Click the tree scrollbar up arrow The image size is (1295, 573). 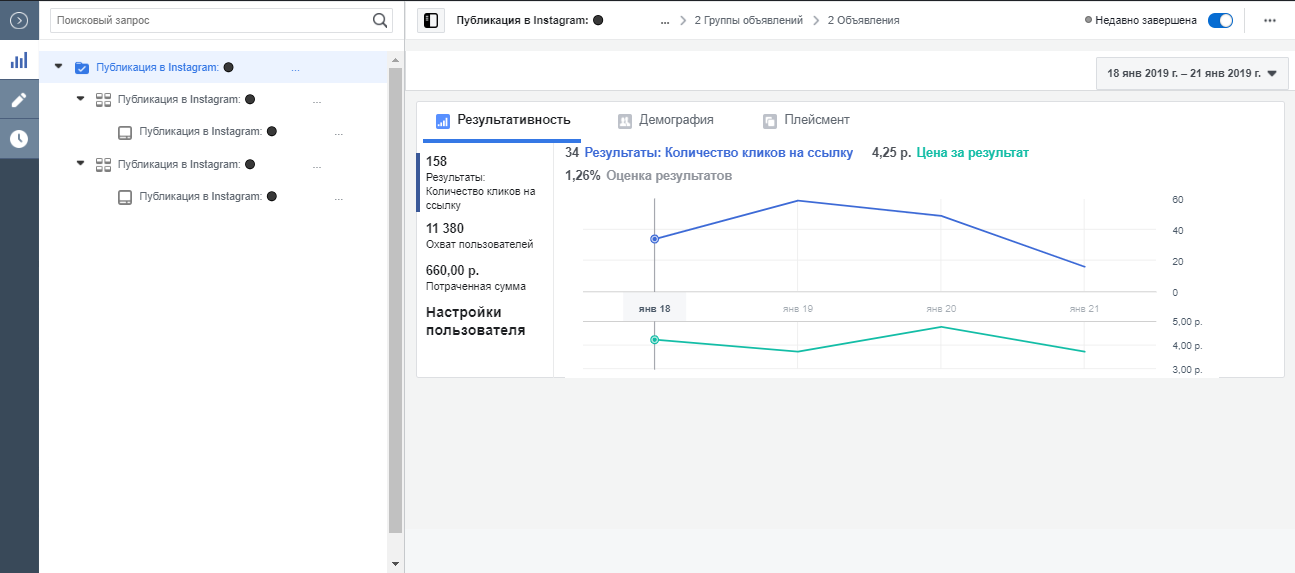395,60
